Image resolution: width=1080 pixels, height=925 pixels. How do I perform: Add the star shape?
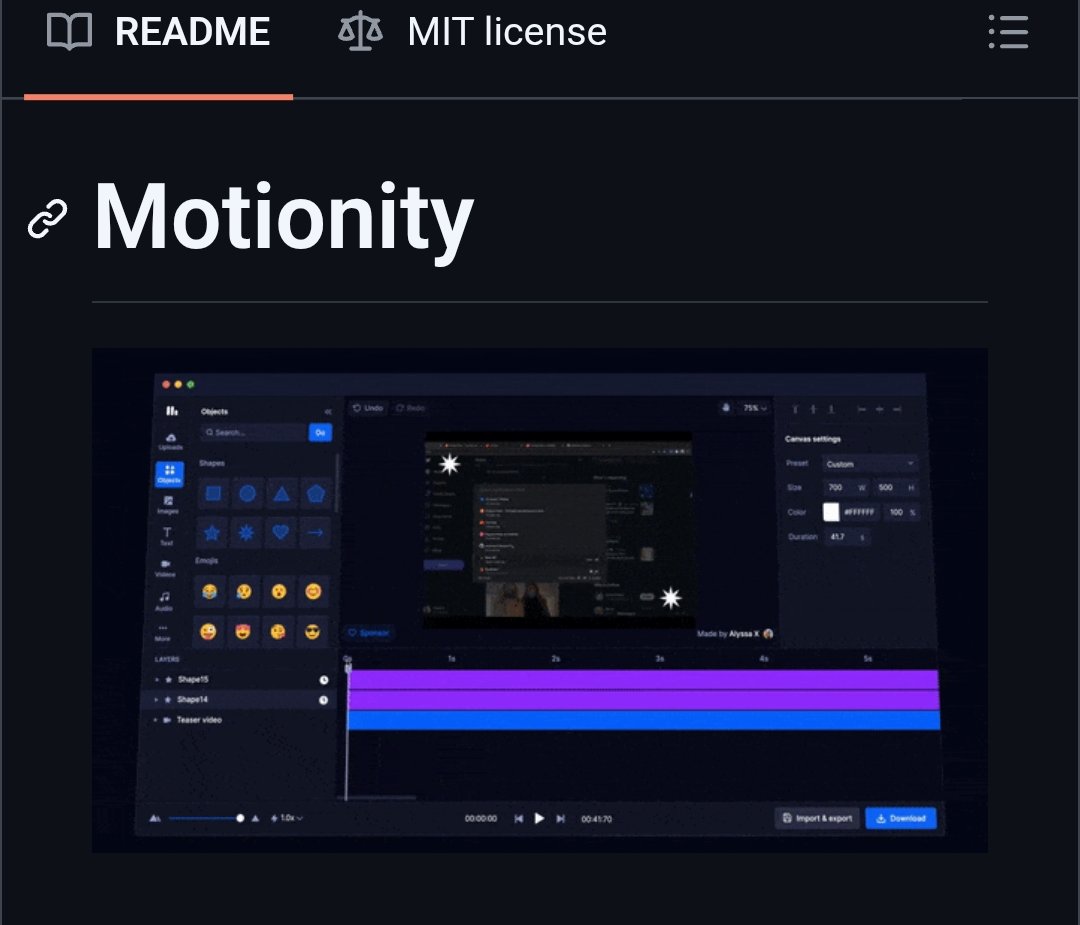pyautogui.click(x=211, y=532)
